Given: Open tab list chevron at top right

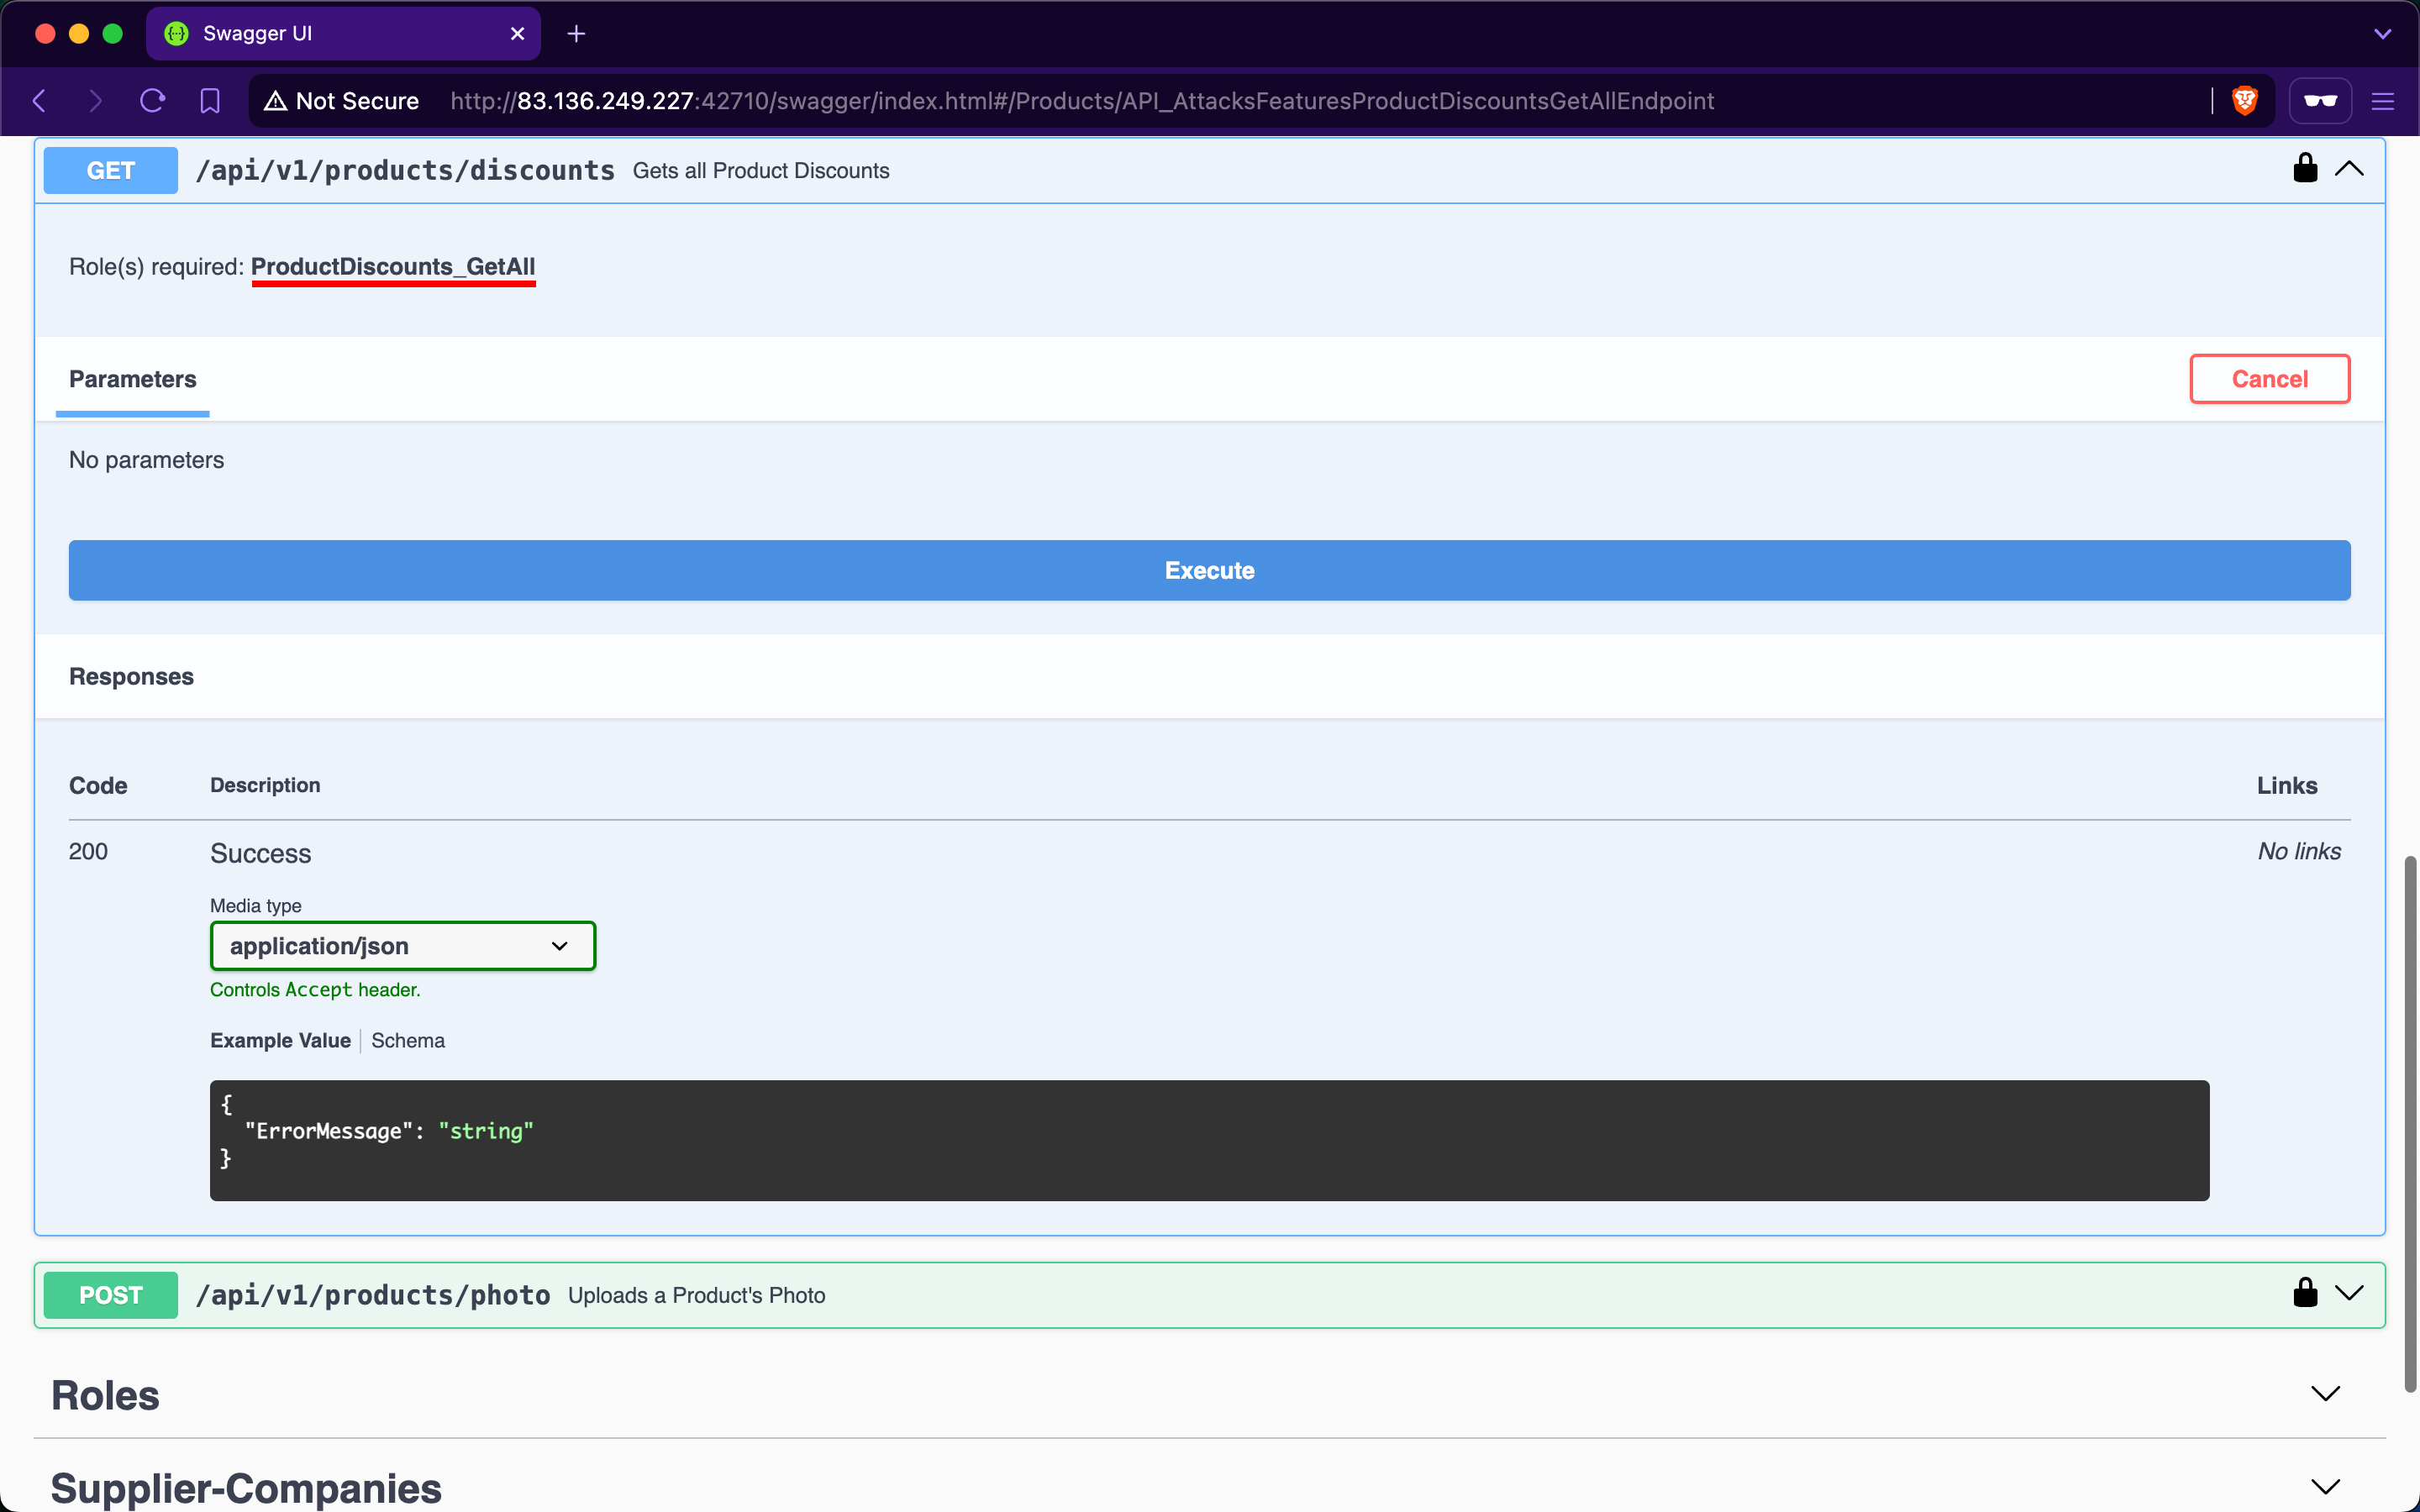Looking at the screenshot, I should tap(2383, 34).
